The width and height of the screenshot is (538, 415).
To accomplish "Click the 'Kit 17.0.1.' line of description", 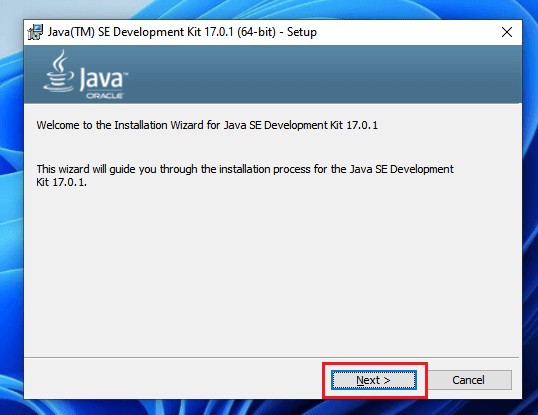I will [61, 182].
